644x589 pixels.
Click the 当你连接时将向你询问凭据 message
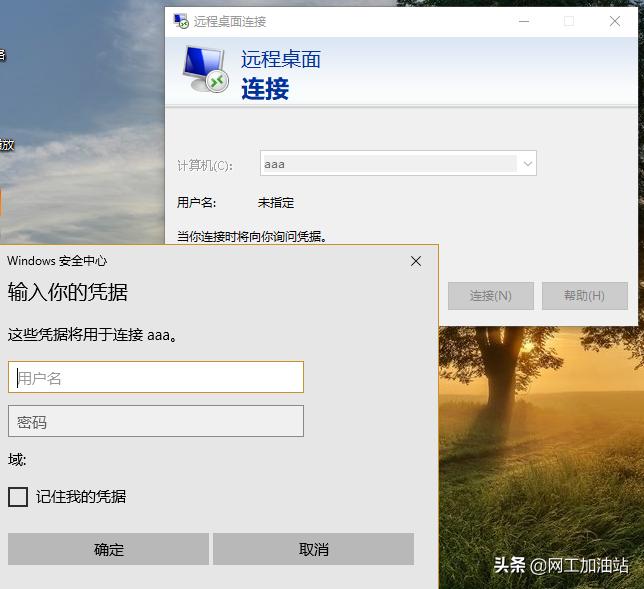click(x=252, y=237)
